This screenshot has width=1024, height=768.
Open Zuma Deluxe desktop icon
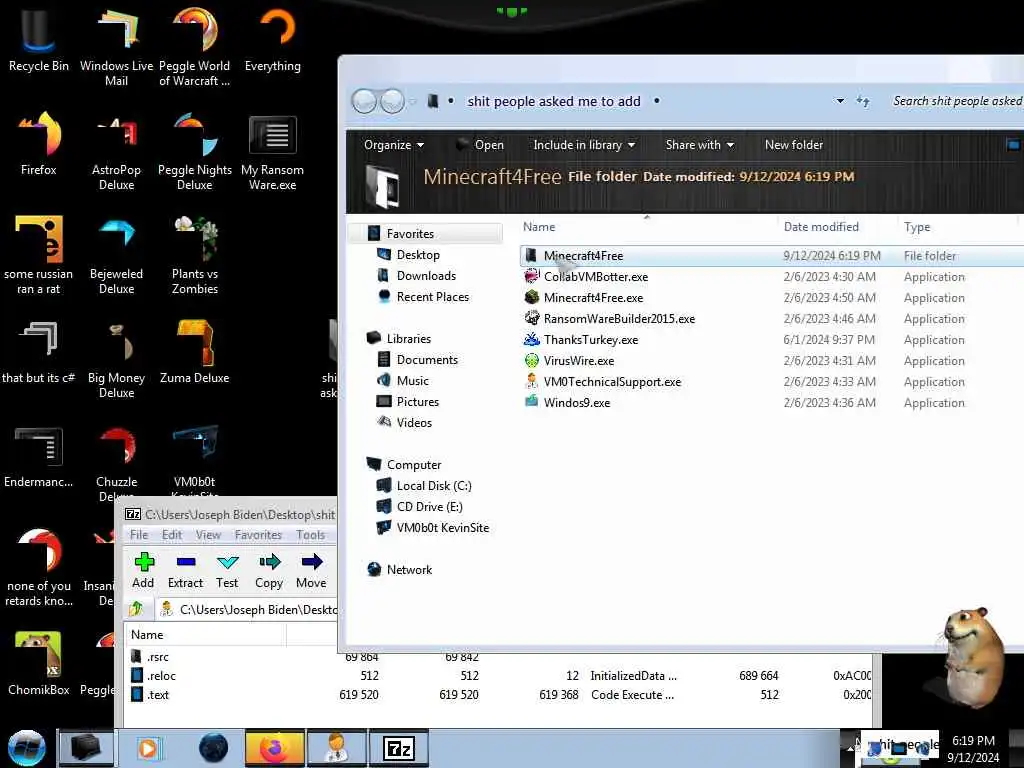(x=195, y=351)
